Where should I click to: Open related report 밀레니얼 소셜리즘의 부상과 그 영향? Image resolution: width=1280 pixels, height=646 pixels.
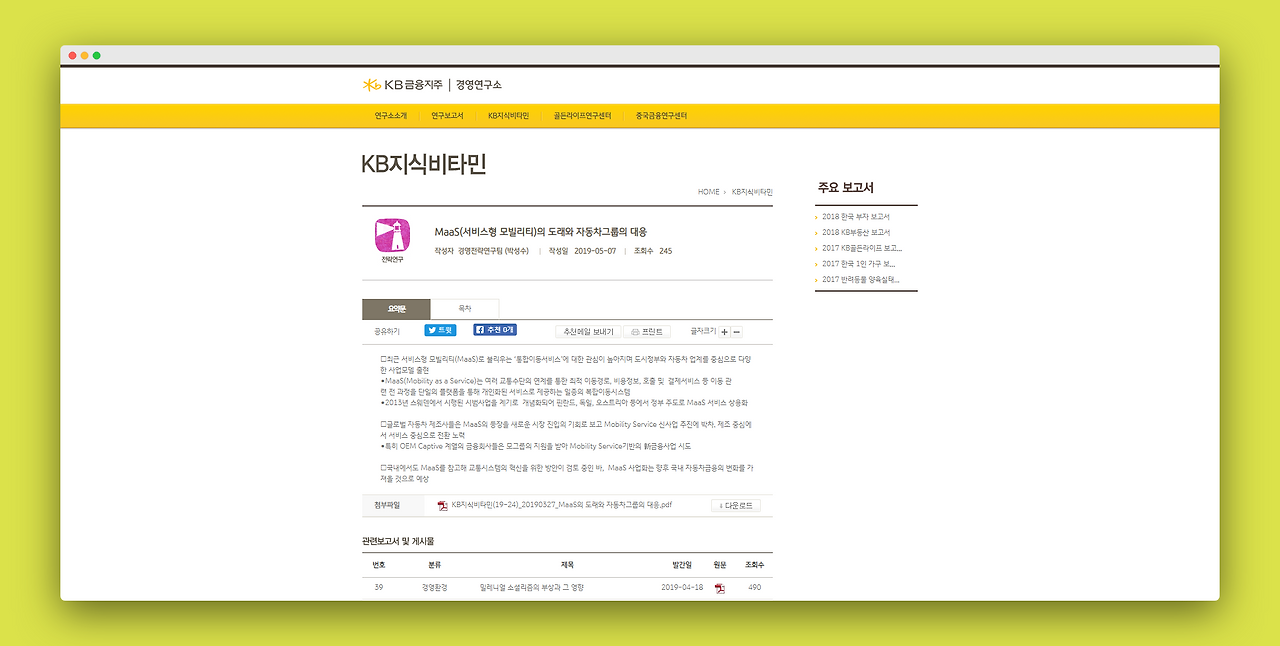pos(532,587)
